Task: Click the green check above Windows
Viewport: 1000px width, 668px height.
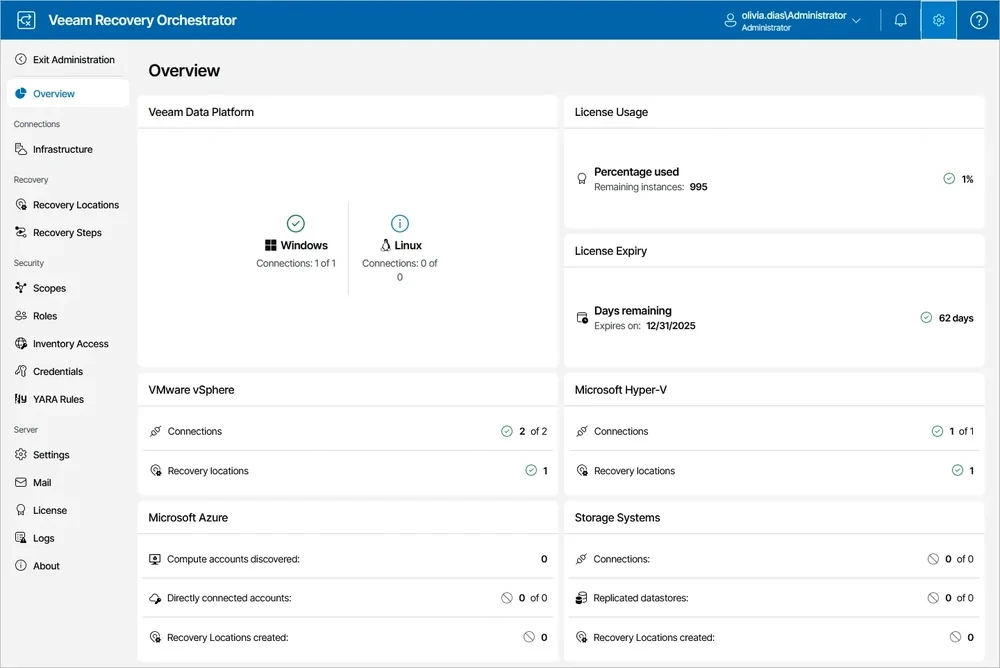Action: pos(295,223)
